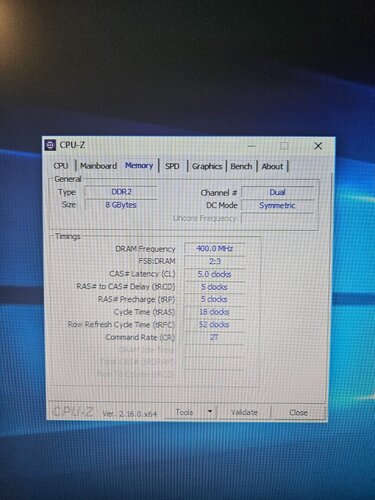Expand the Tools dropdown arrow
The height and width of the screenshot is (500, 375).
pyautogui.click(x=210, y=412)
